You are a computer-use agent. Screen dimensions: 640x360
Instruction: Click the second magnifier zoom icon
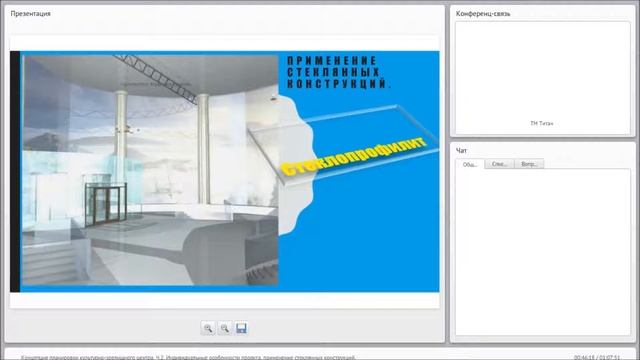[x=224, y=328]
